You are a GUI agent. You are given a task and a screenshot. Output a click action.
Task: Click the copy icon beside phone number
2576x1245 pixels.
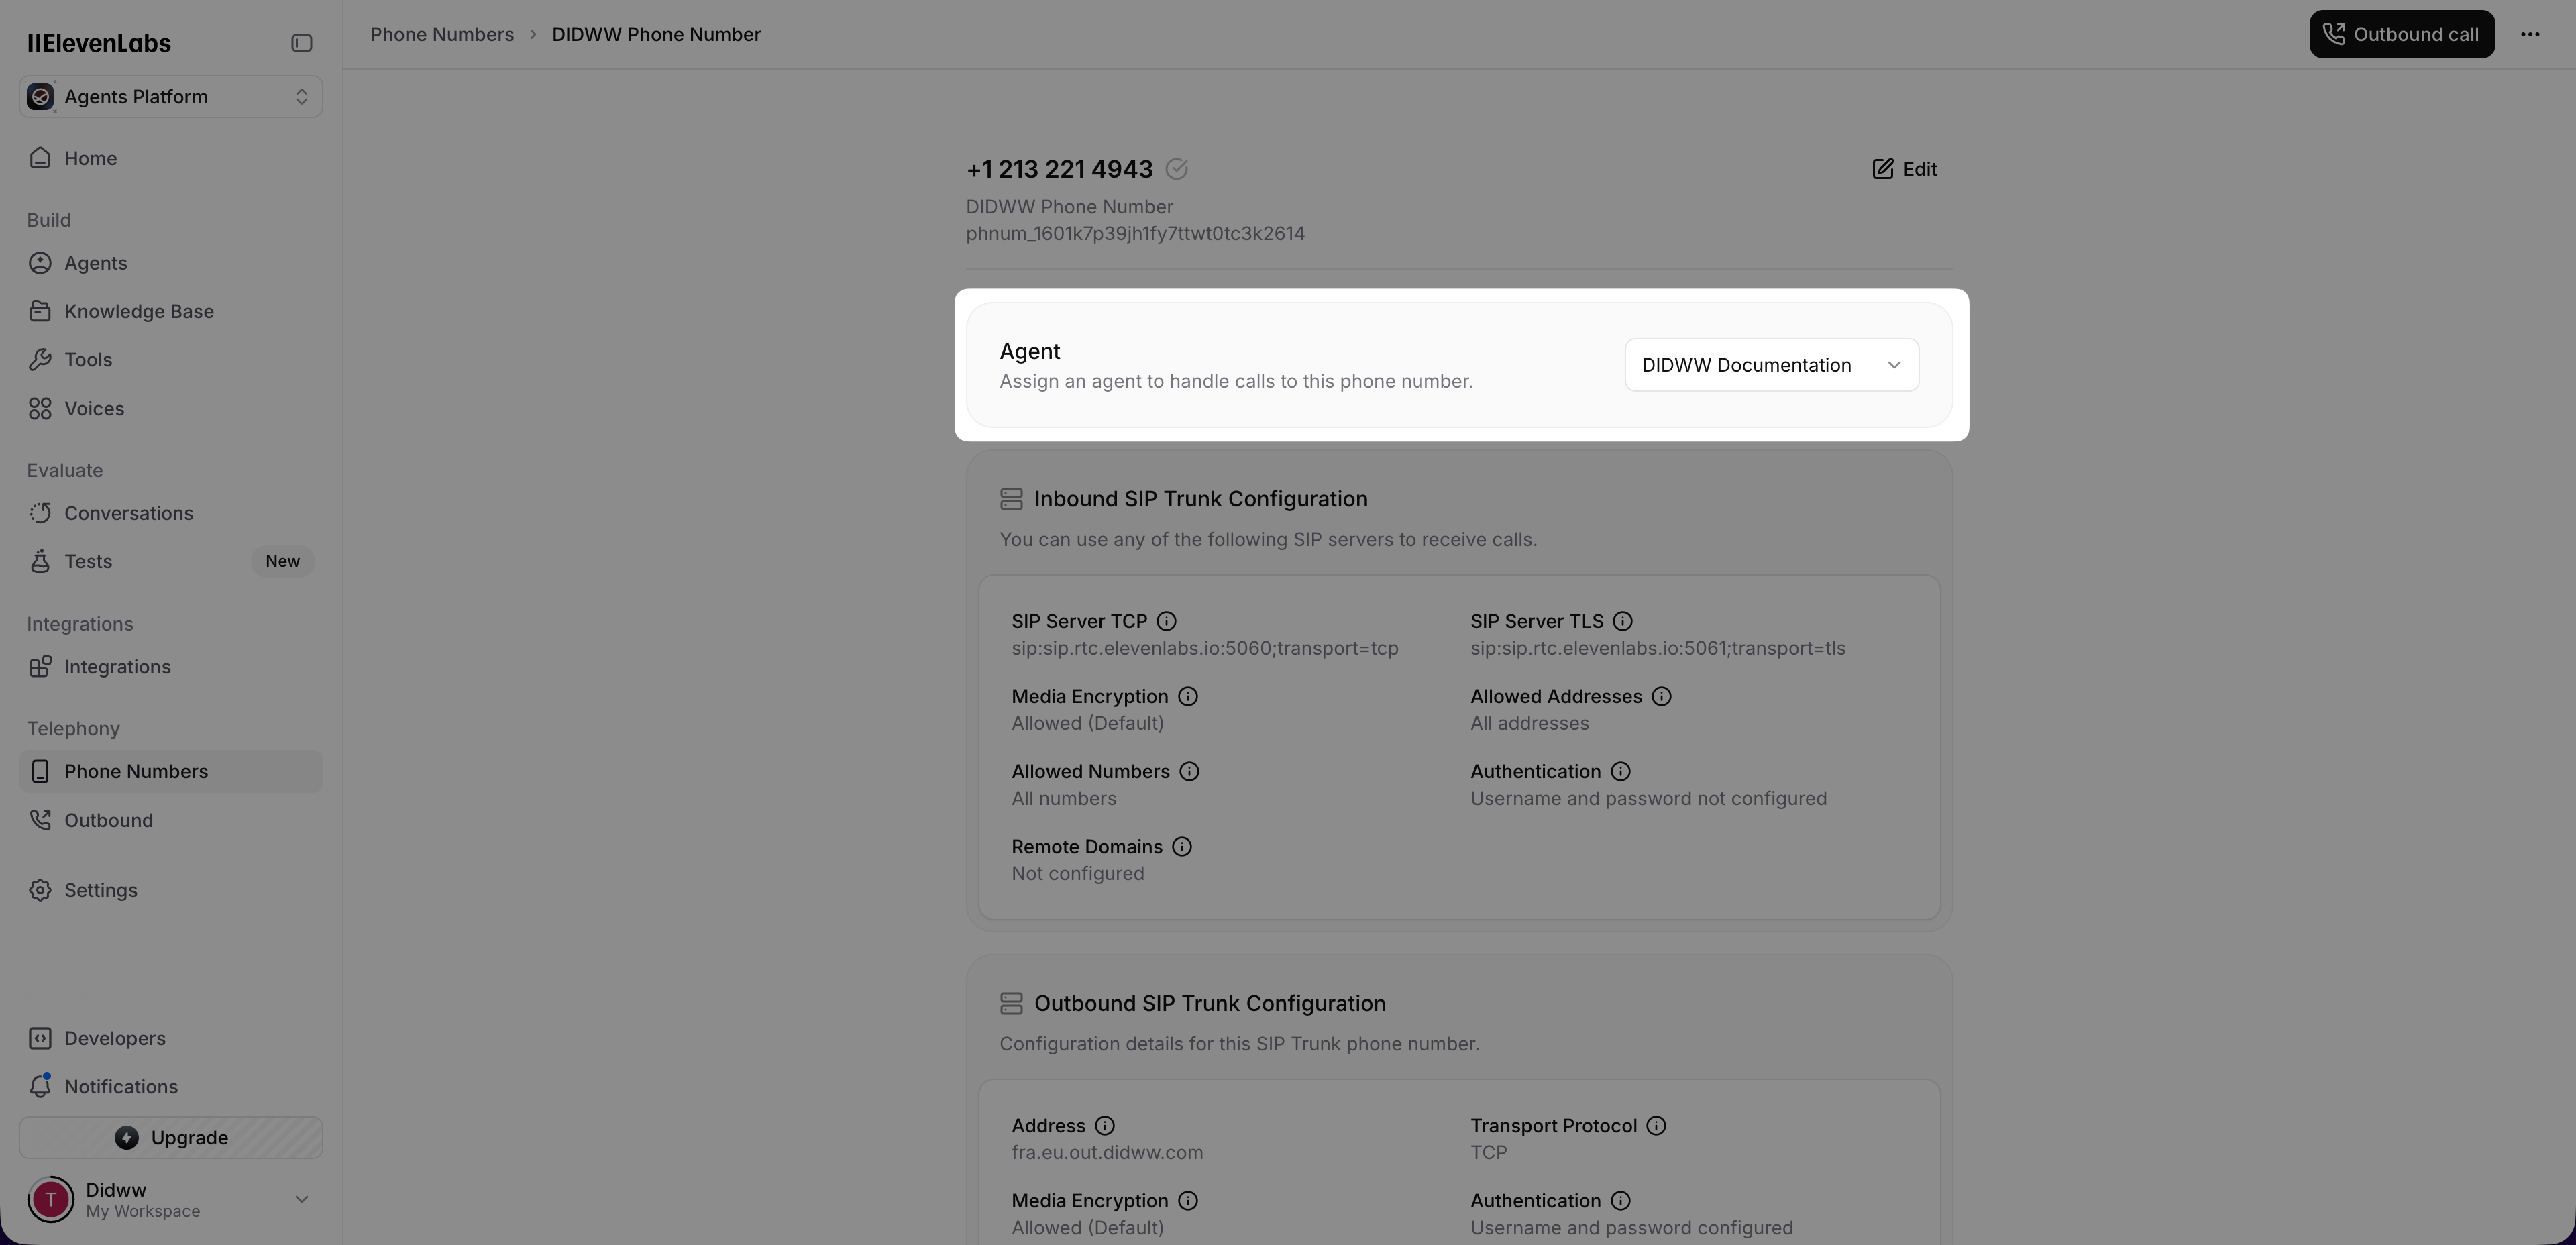click(1176, 169)
